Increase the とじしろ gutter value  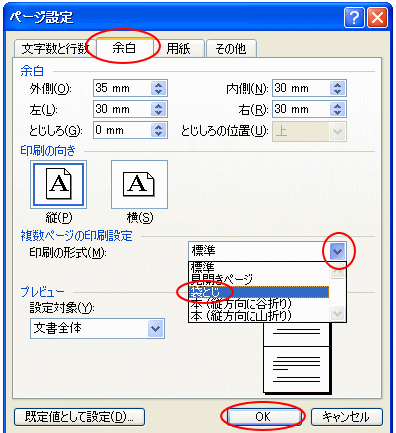pos(159,126)
